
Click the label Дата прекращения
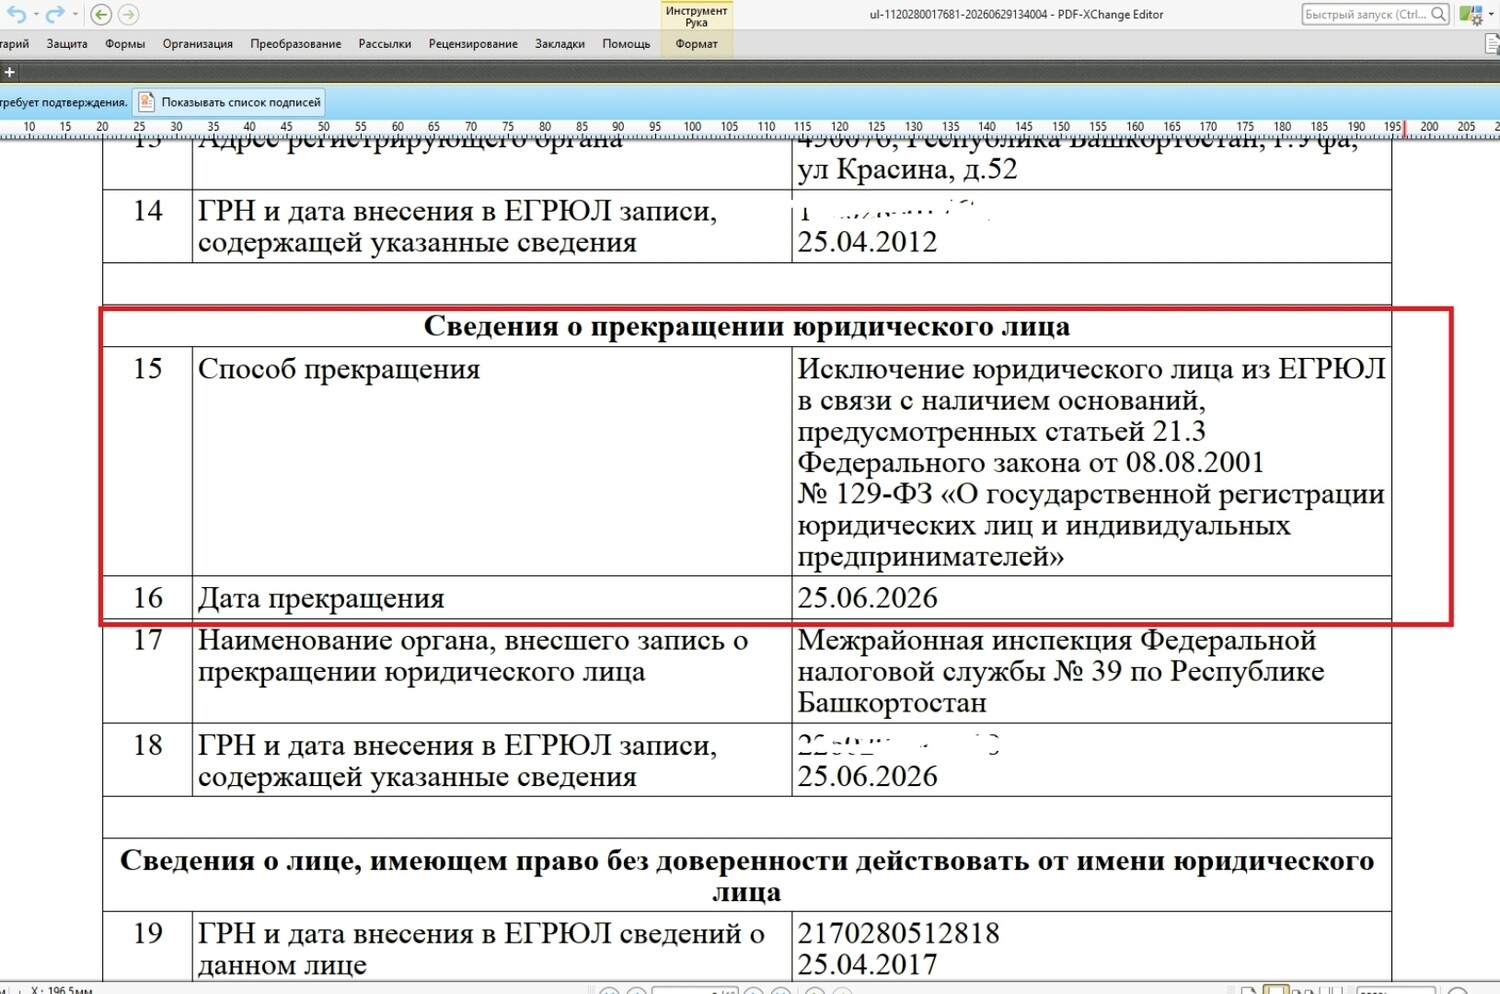(321, 598)
